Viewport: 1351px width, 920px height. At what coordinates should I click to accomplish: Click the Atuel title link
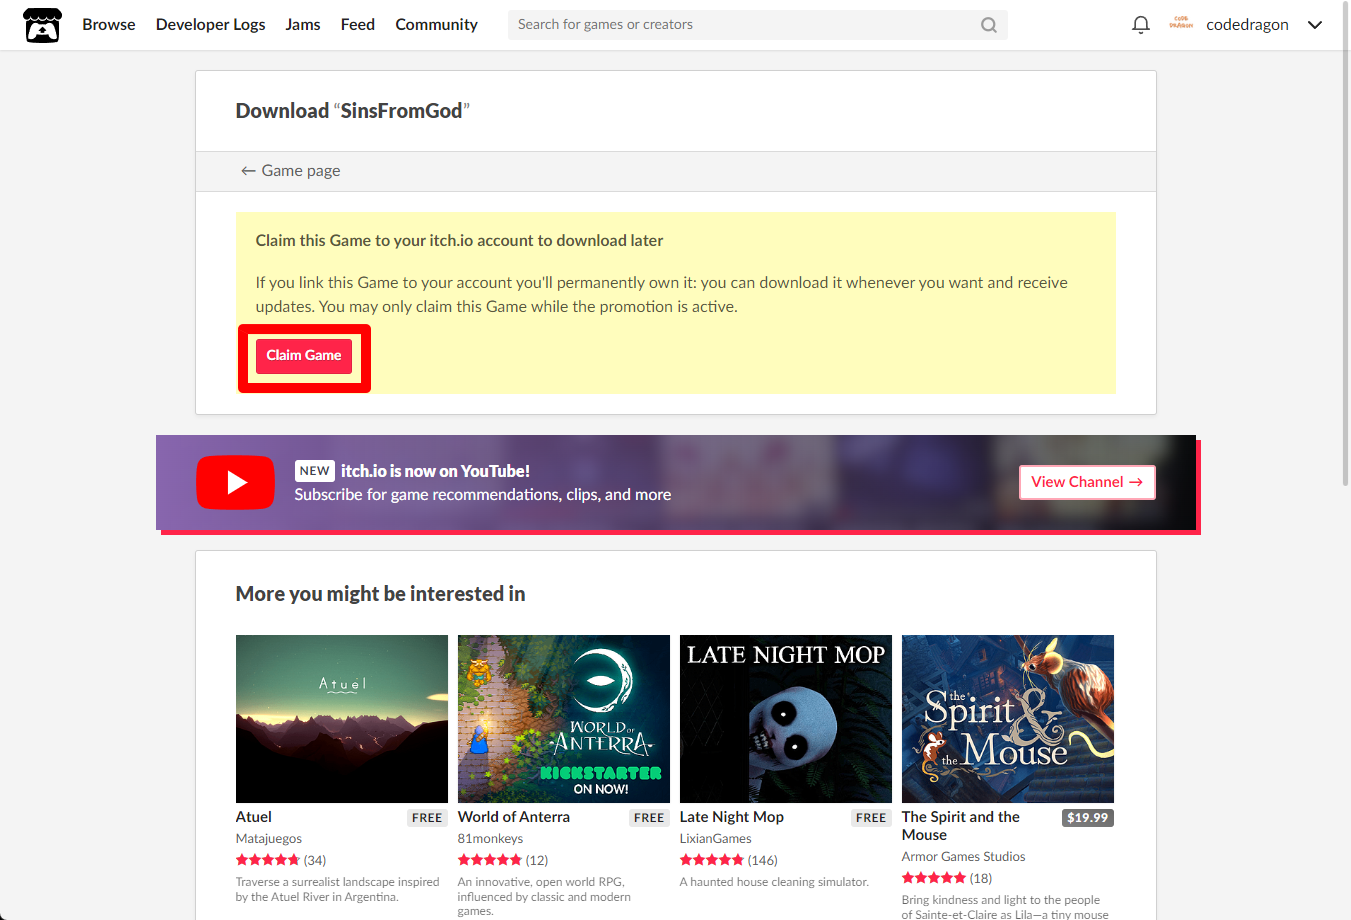(x=254, y=817)
